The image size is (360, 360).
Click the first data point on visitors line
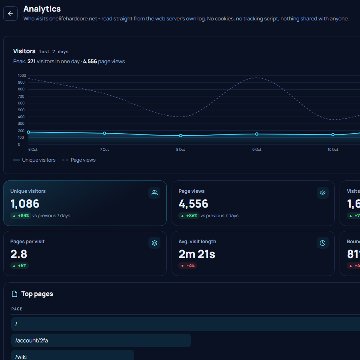tap(28, 132)
